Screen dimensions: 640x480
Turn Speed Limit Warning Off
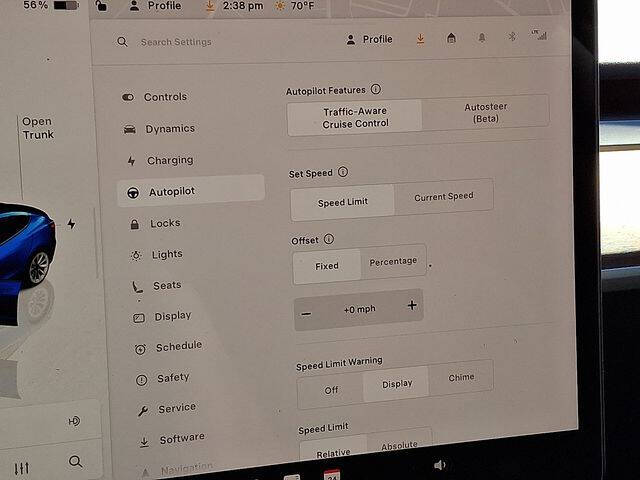[x=331, y=390]
